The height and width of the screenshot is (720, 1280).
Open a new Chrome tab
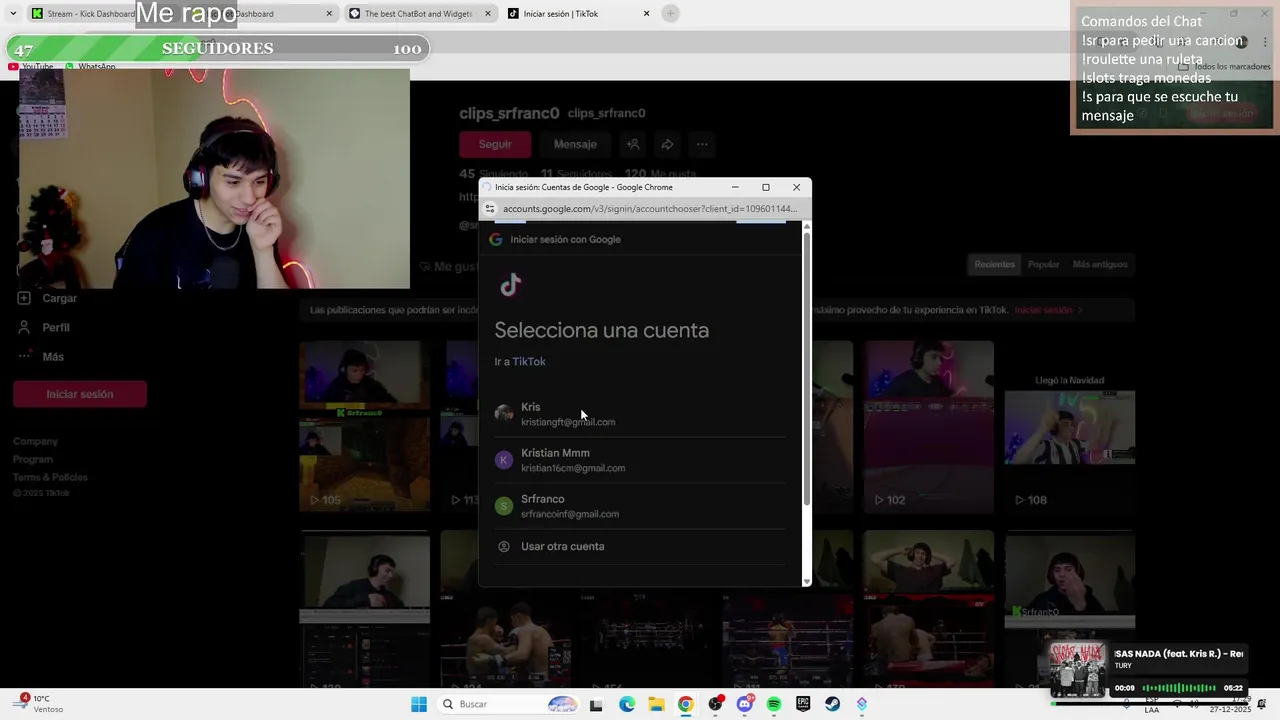[670, 13]
